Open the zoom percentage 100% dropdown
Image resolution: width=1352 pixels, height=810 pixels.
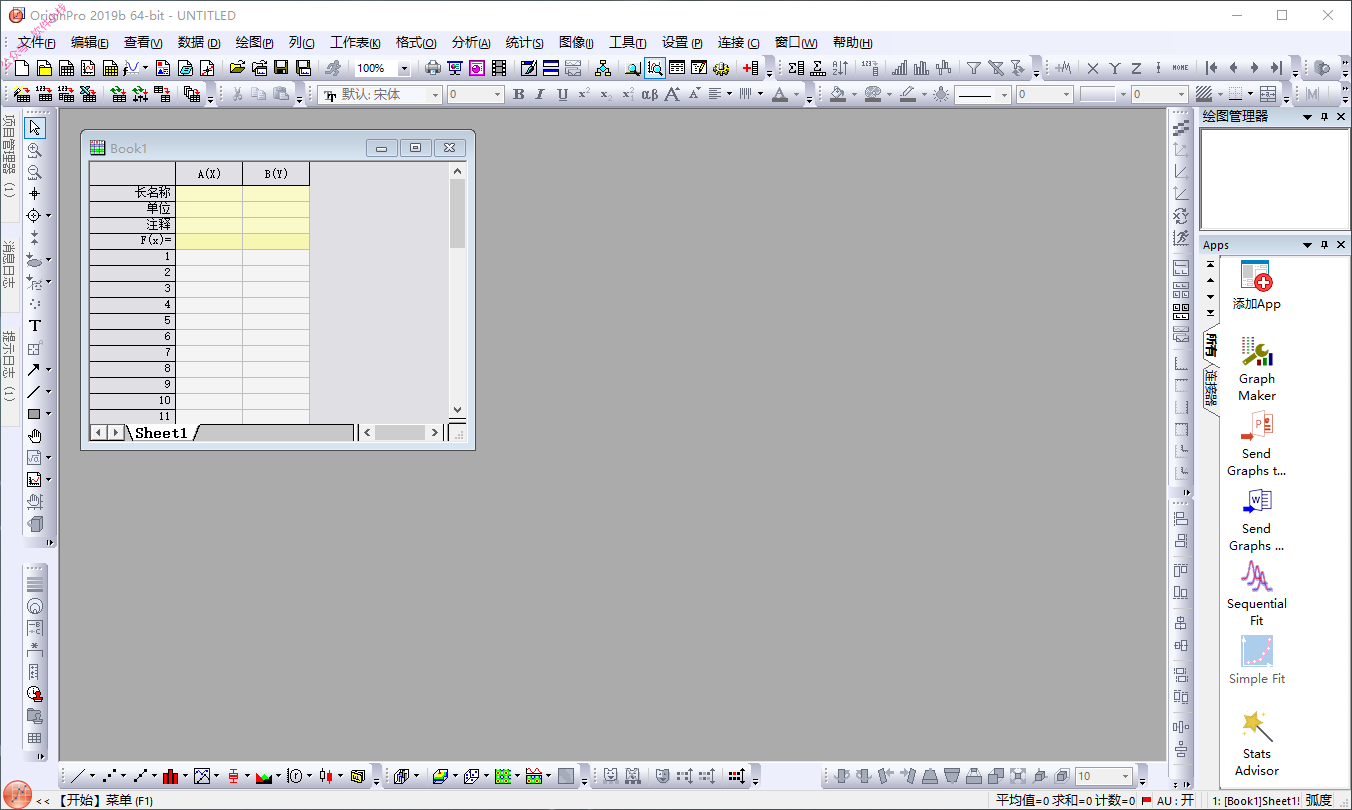(404, 69)
